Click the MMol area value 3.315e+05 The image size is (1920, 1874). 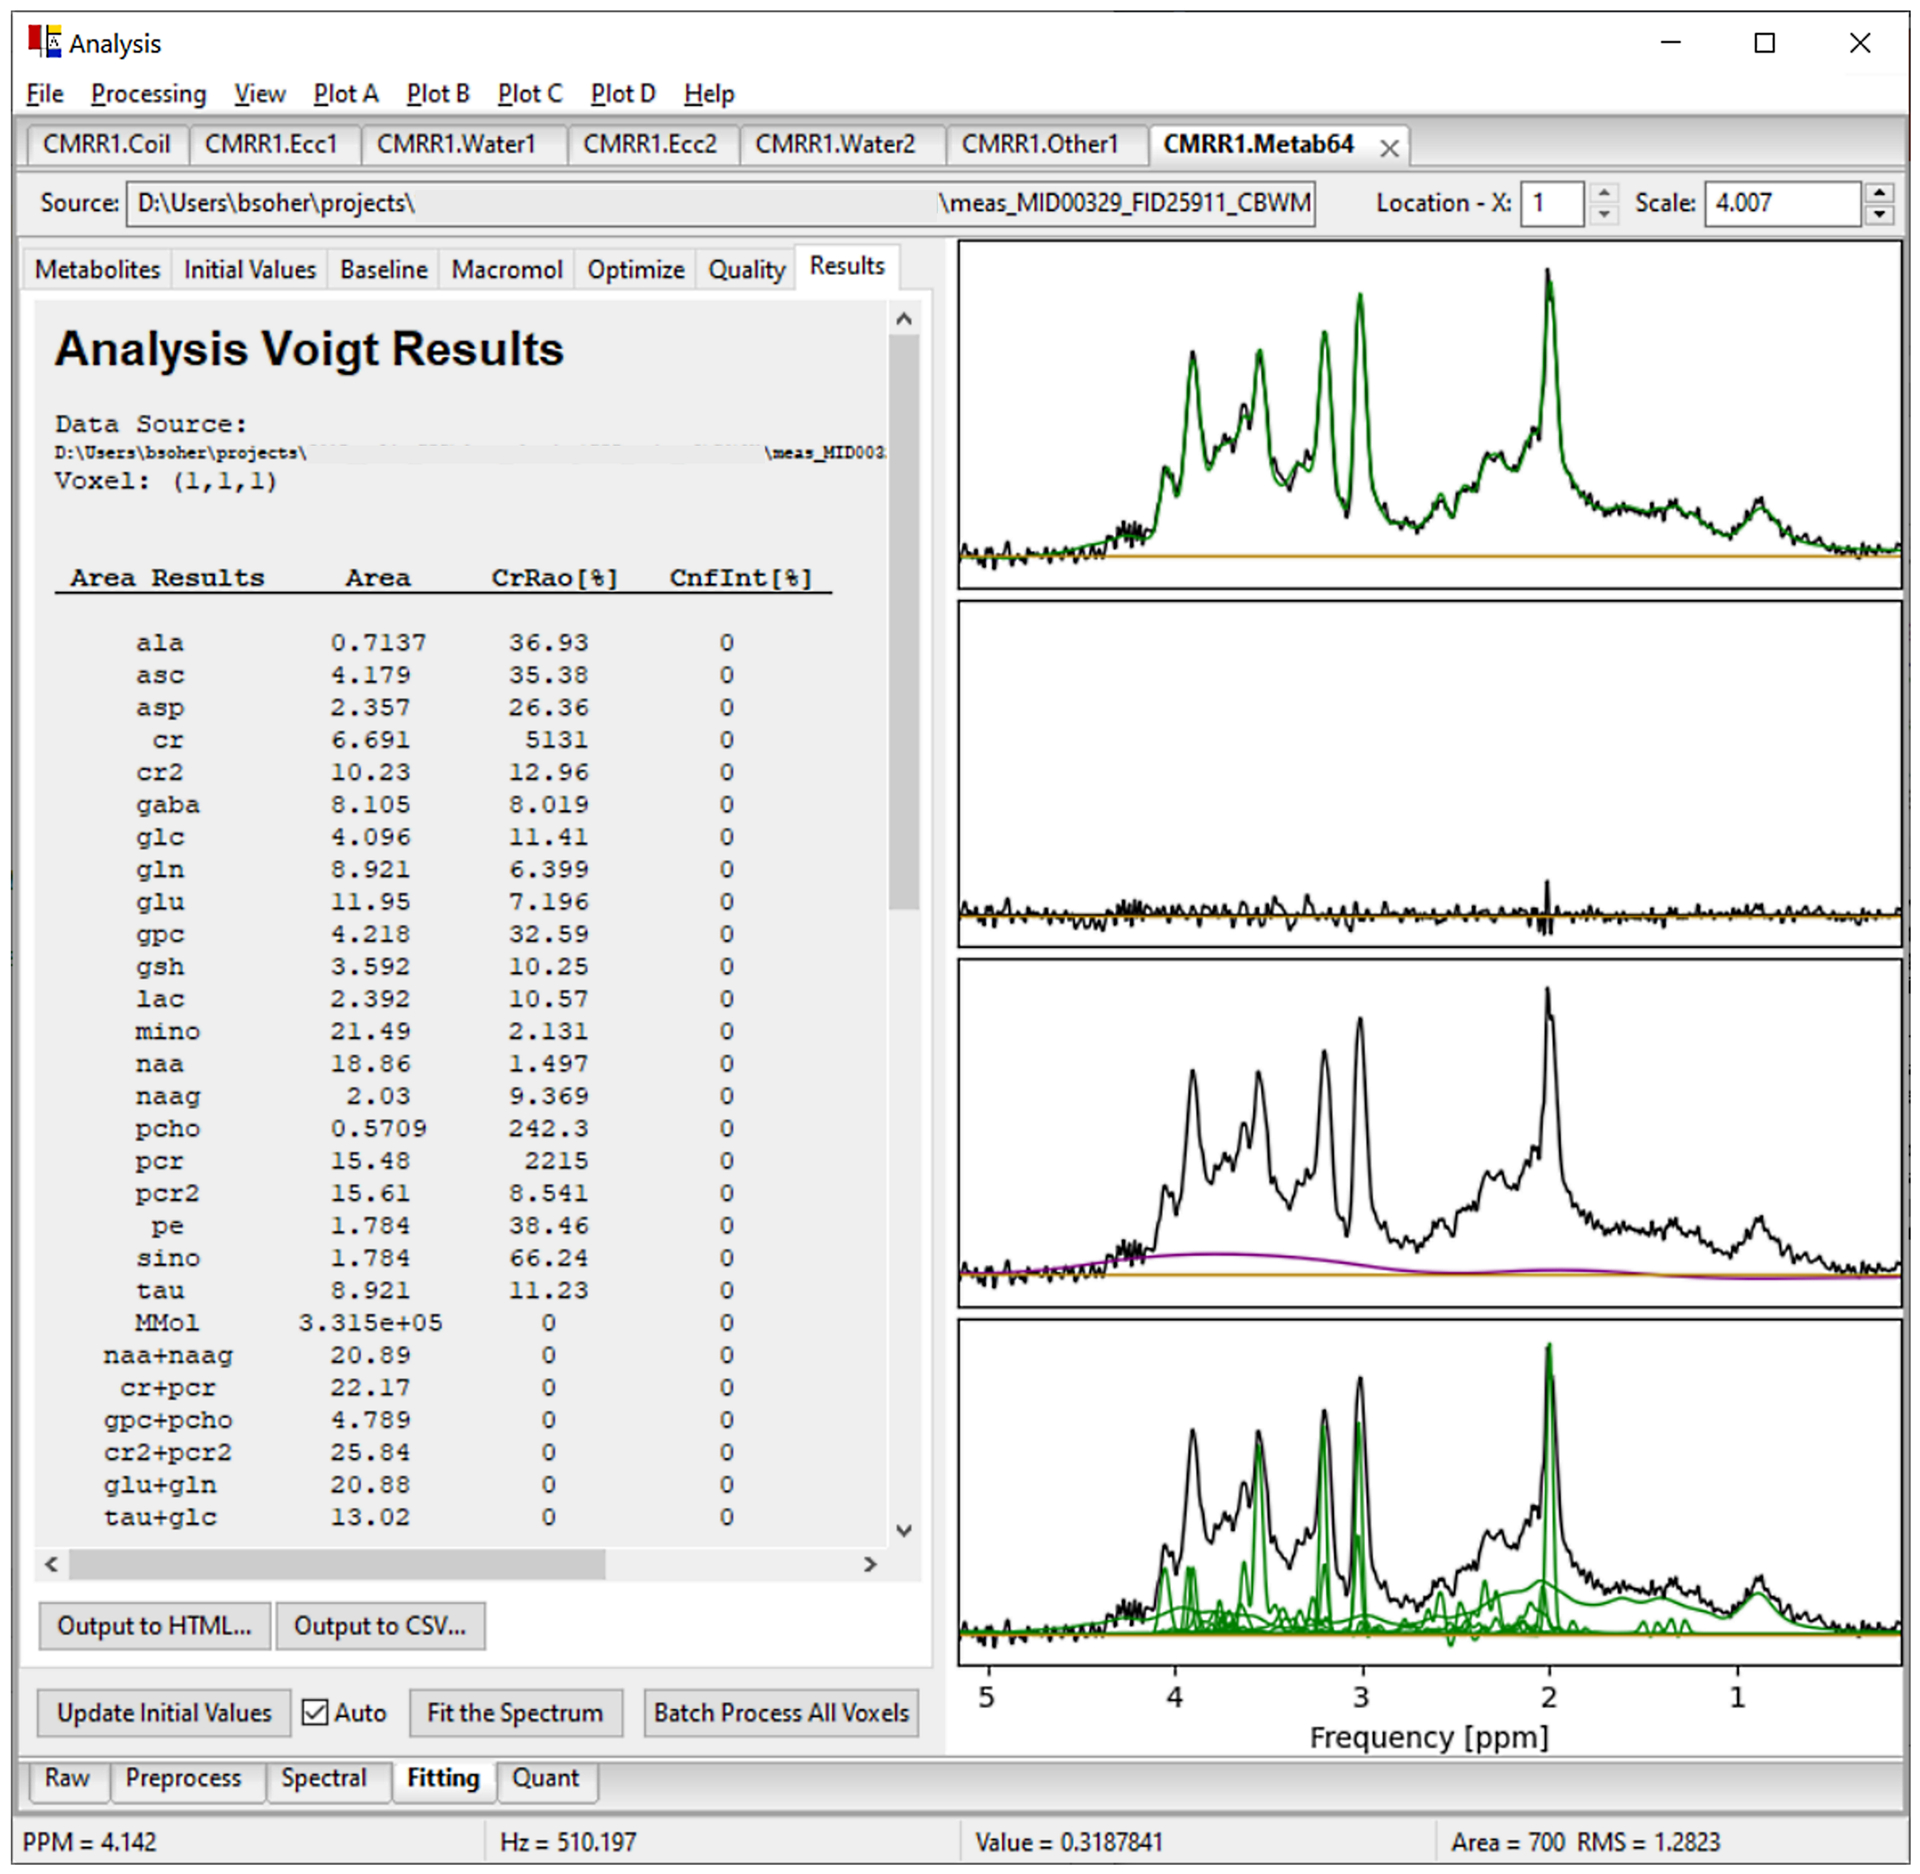(x=370, y=1322)
